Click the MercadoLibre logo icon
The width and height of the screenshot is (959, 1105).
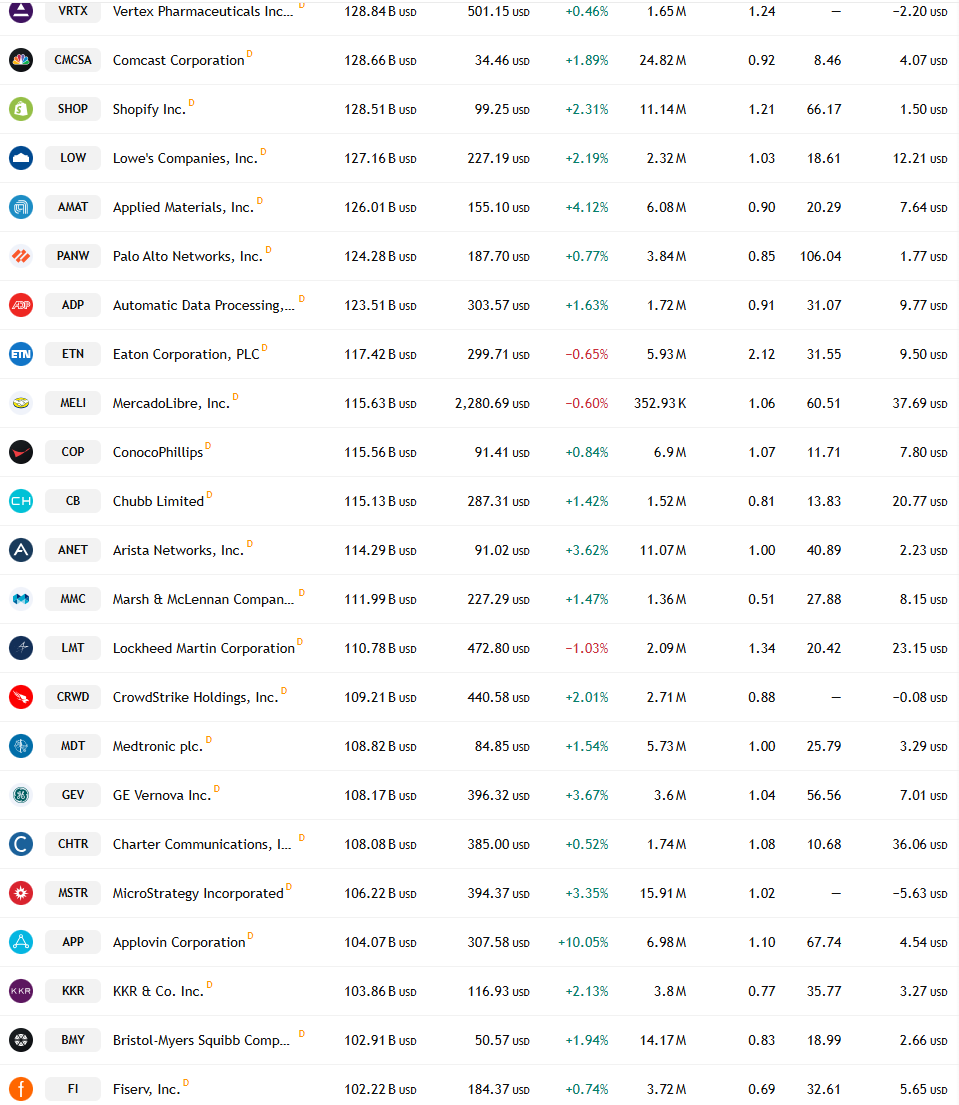click(x=21, y=403)
